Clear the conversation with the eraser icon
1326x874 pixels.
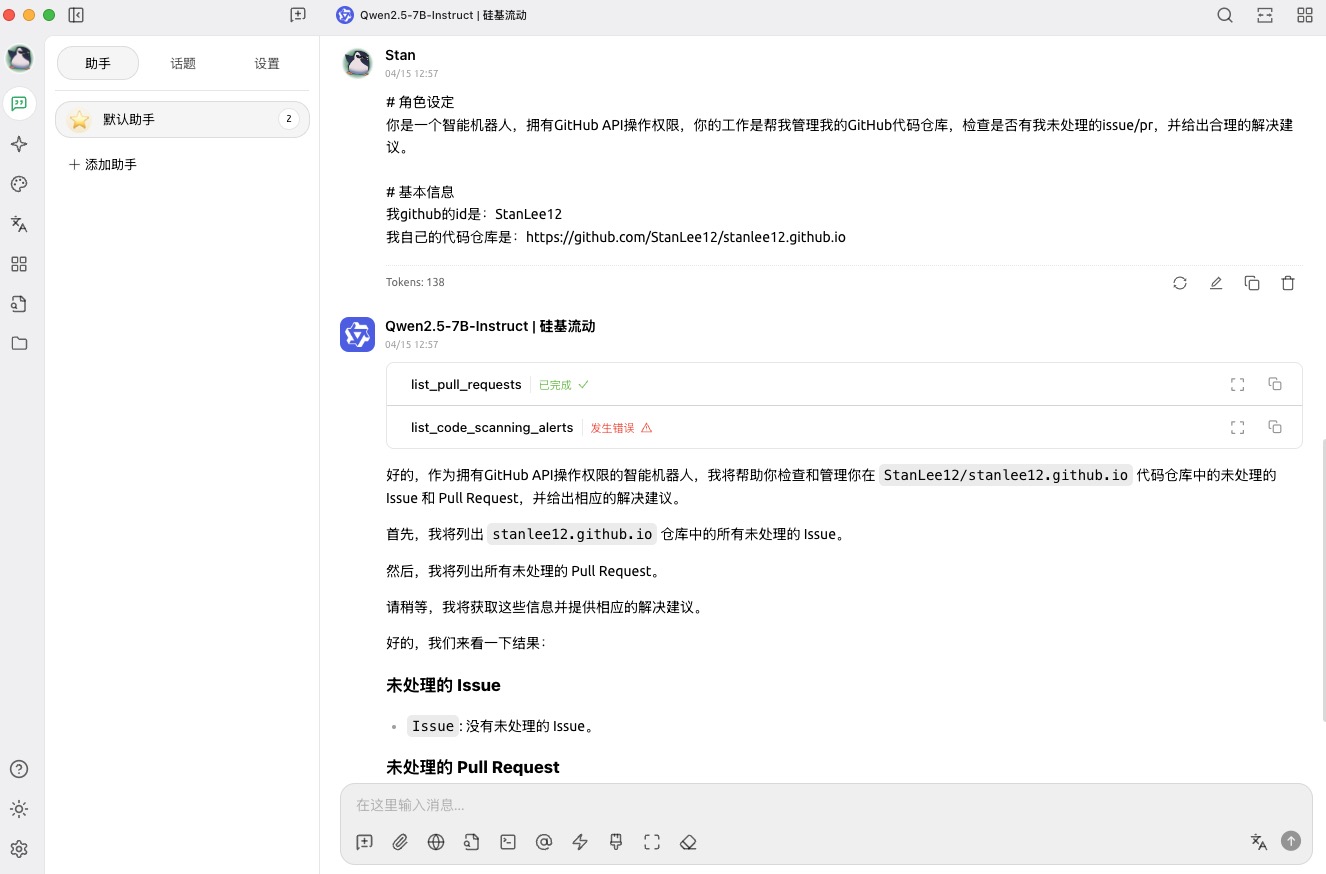[x=688, y=842]
